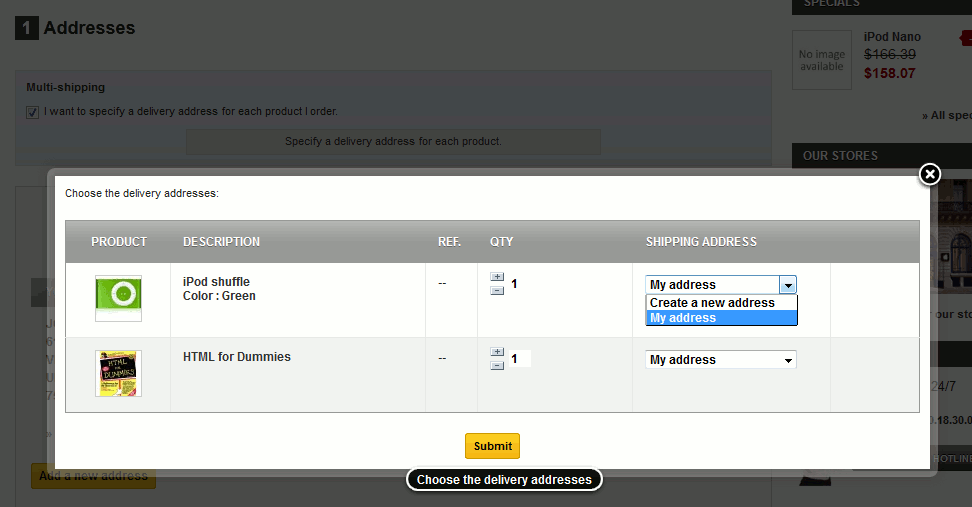
Task: Click the iPod shuffle description link
Action: (216, 282)
